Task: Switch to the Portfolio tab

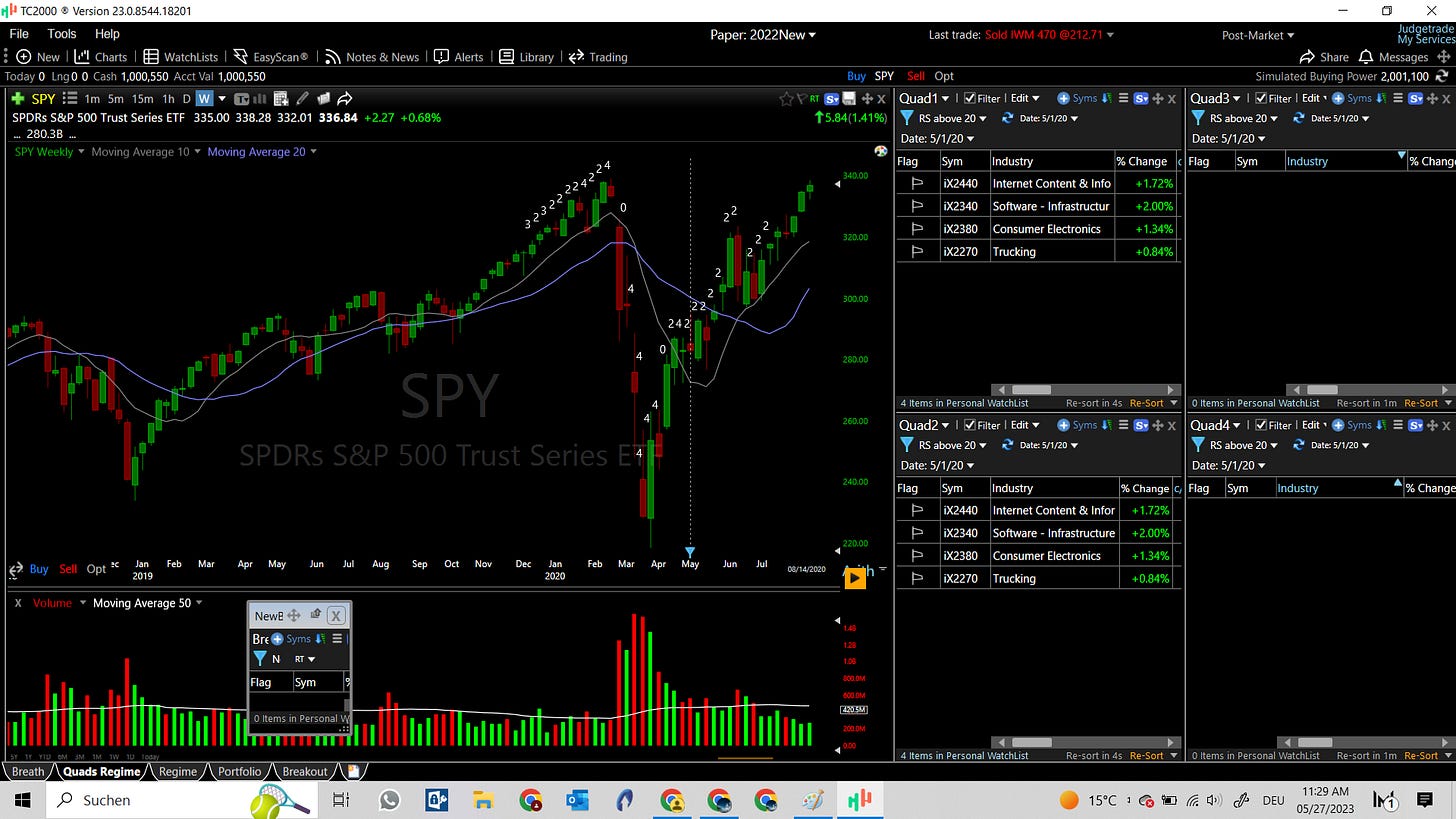Action: point(239,771)
